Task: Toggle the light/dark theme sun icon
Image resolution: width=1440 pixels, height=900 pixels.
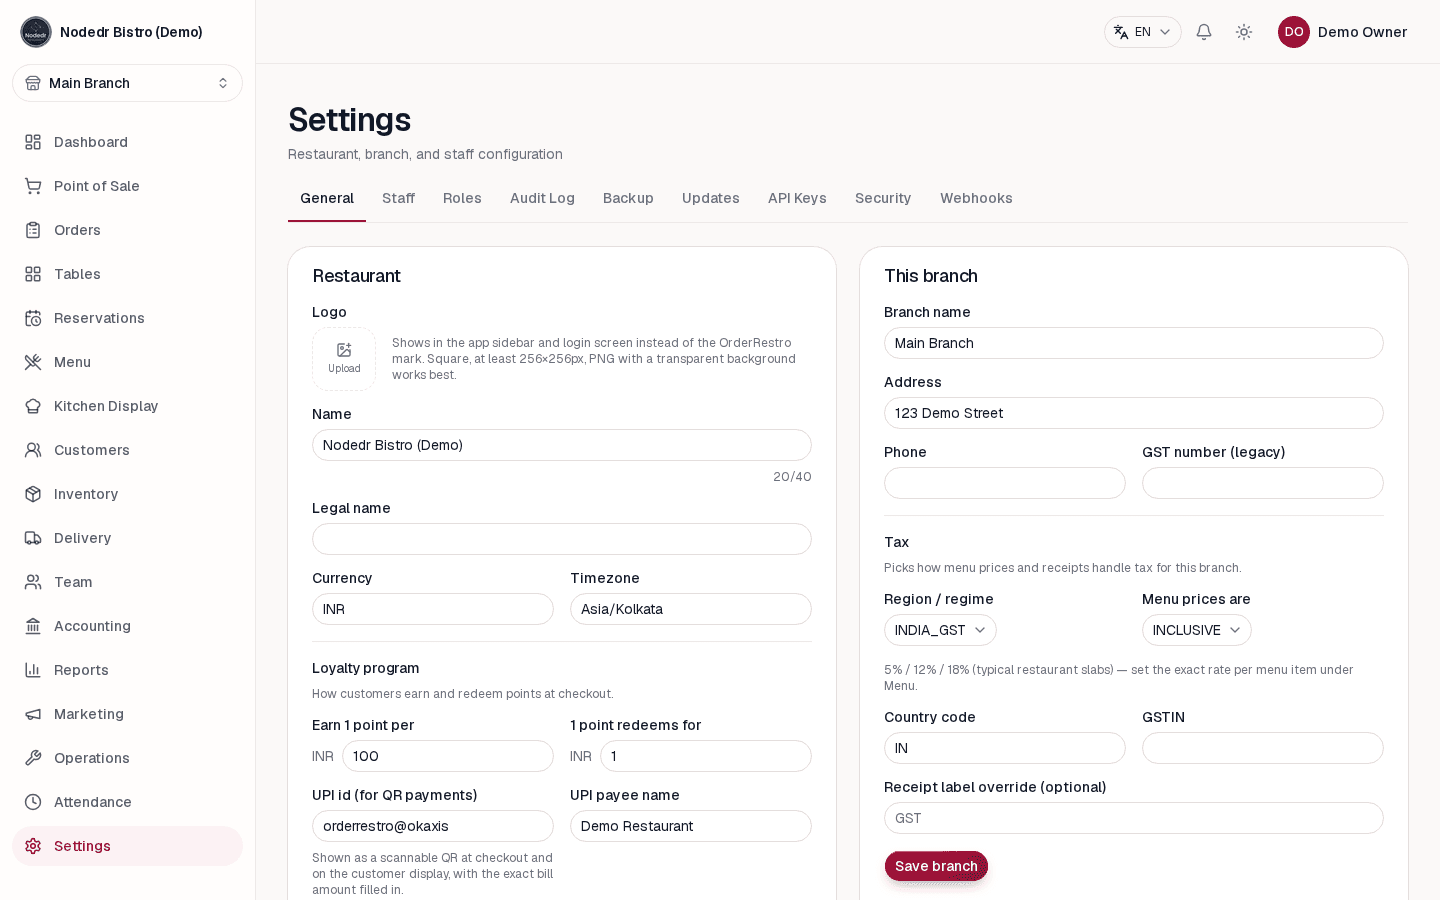Action: click(1244, 32)
